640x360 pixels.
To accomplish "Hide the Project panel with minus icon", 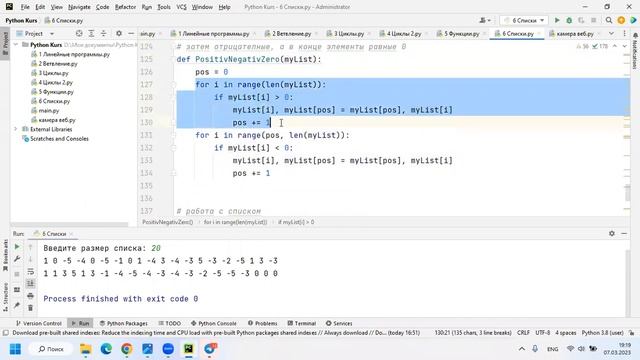I will point(131,33).
